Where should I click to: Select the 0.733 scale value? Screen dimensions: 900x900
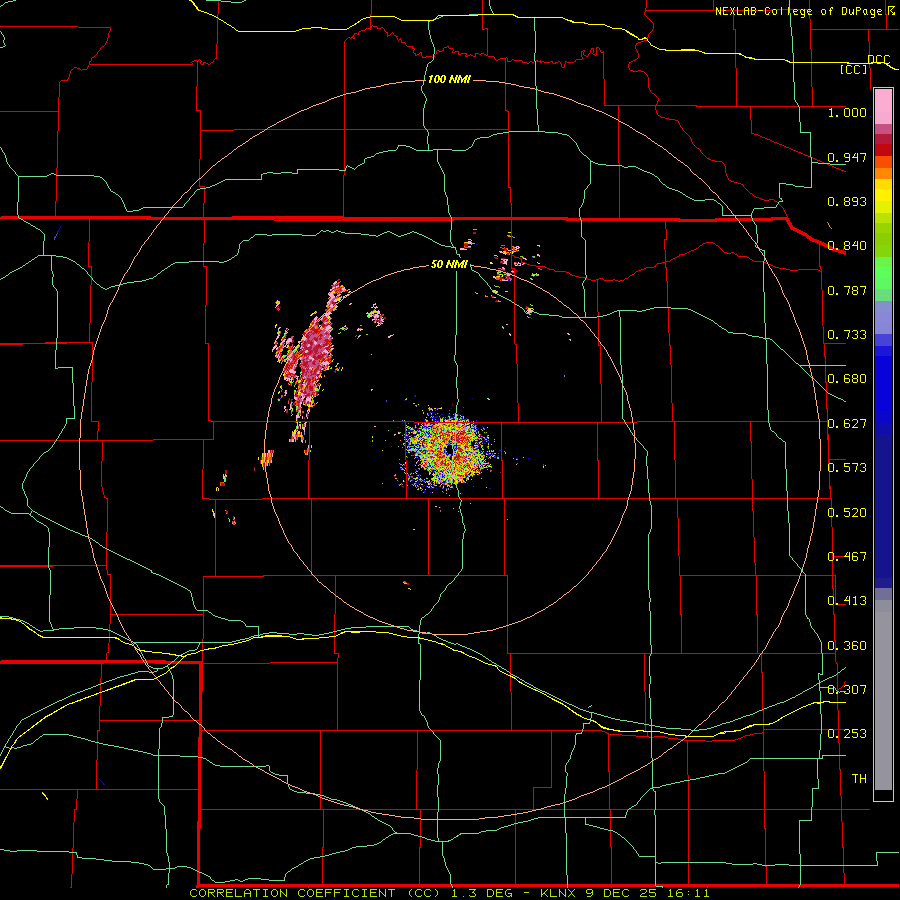(x=847, y=335)
